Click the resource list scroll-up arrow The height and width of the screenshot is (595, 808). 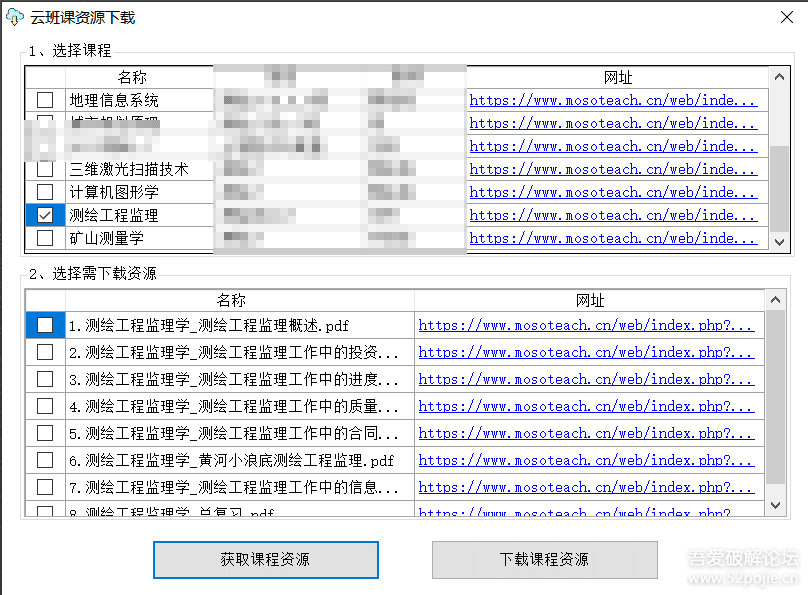pyautogui.click(x=775, y=300)
